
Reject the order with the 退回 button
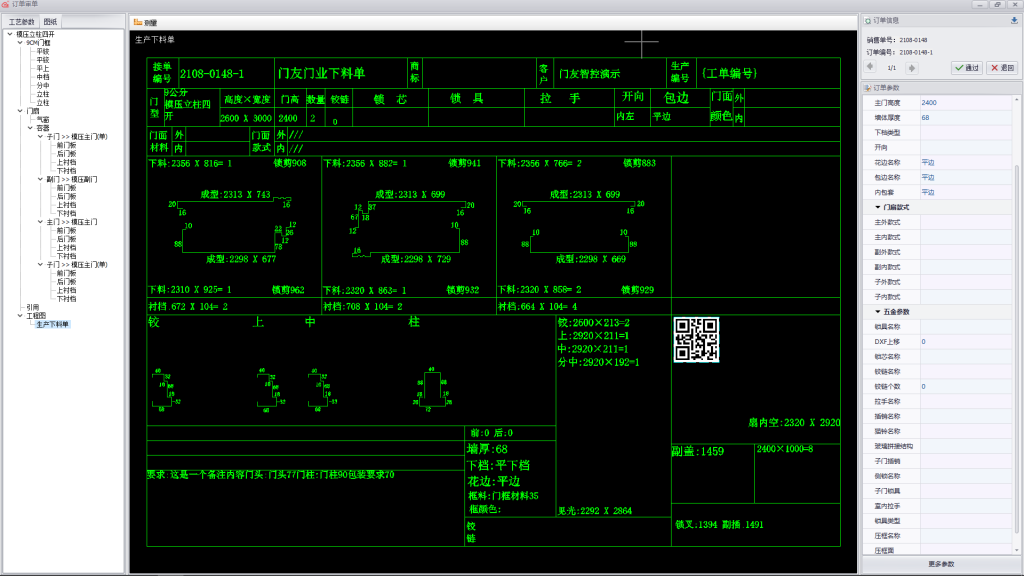[1002, 67]
